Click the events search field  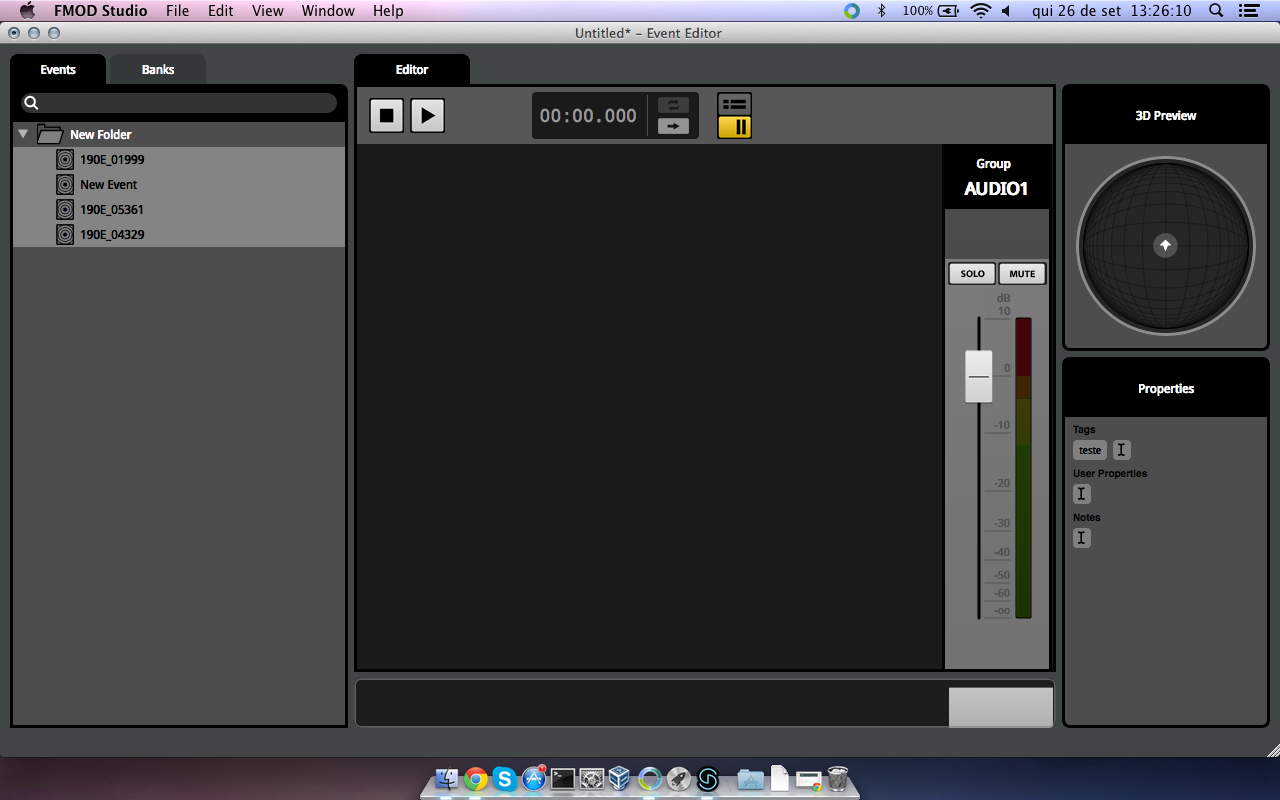pos(180,103)
